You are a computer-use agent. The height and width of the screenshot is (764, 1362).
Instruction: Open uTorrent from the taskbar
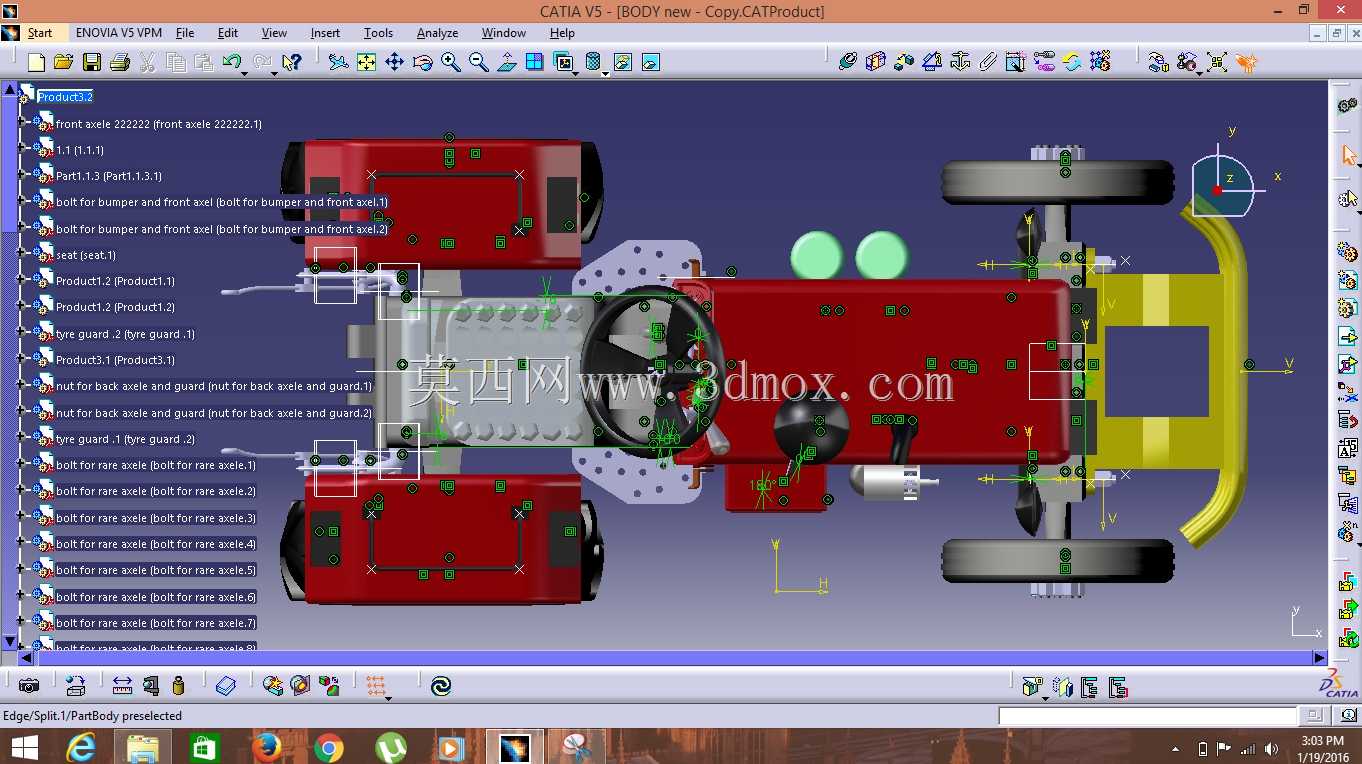[x=391, y=747]
